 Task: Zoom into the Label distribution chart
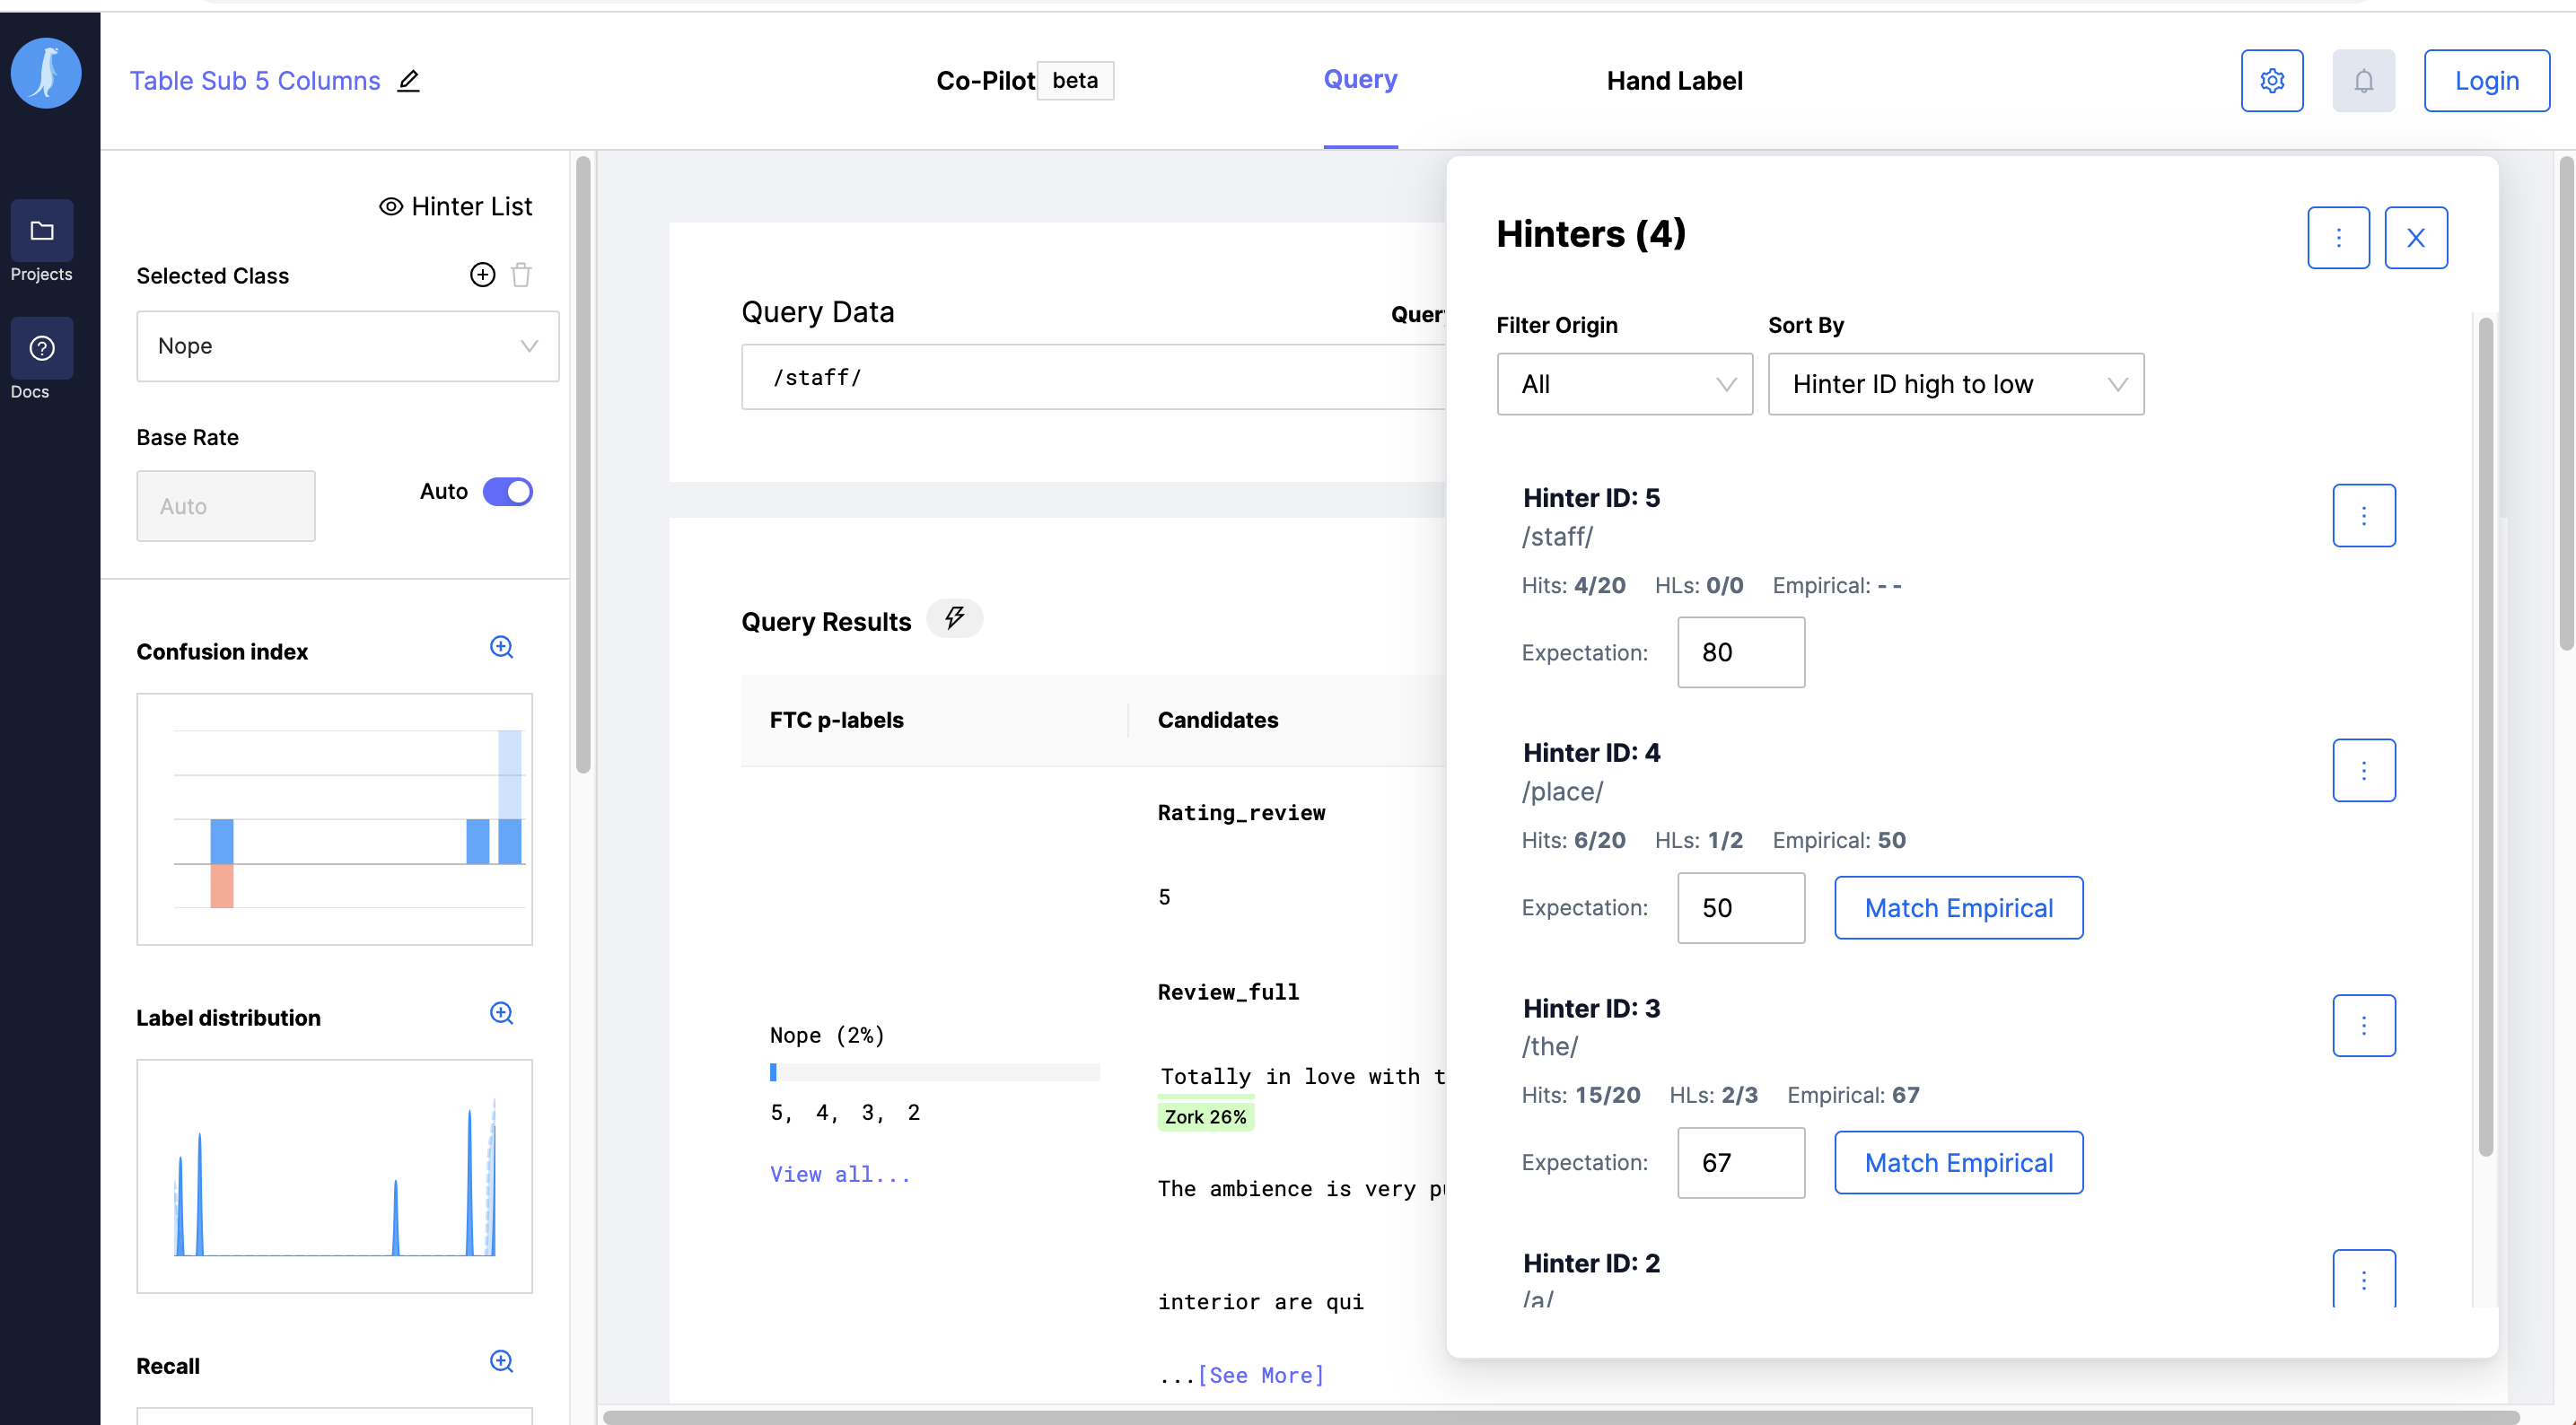click(501, 1013)
